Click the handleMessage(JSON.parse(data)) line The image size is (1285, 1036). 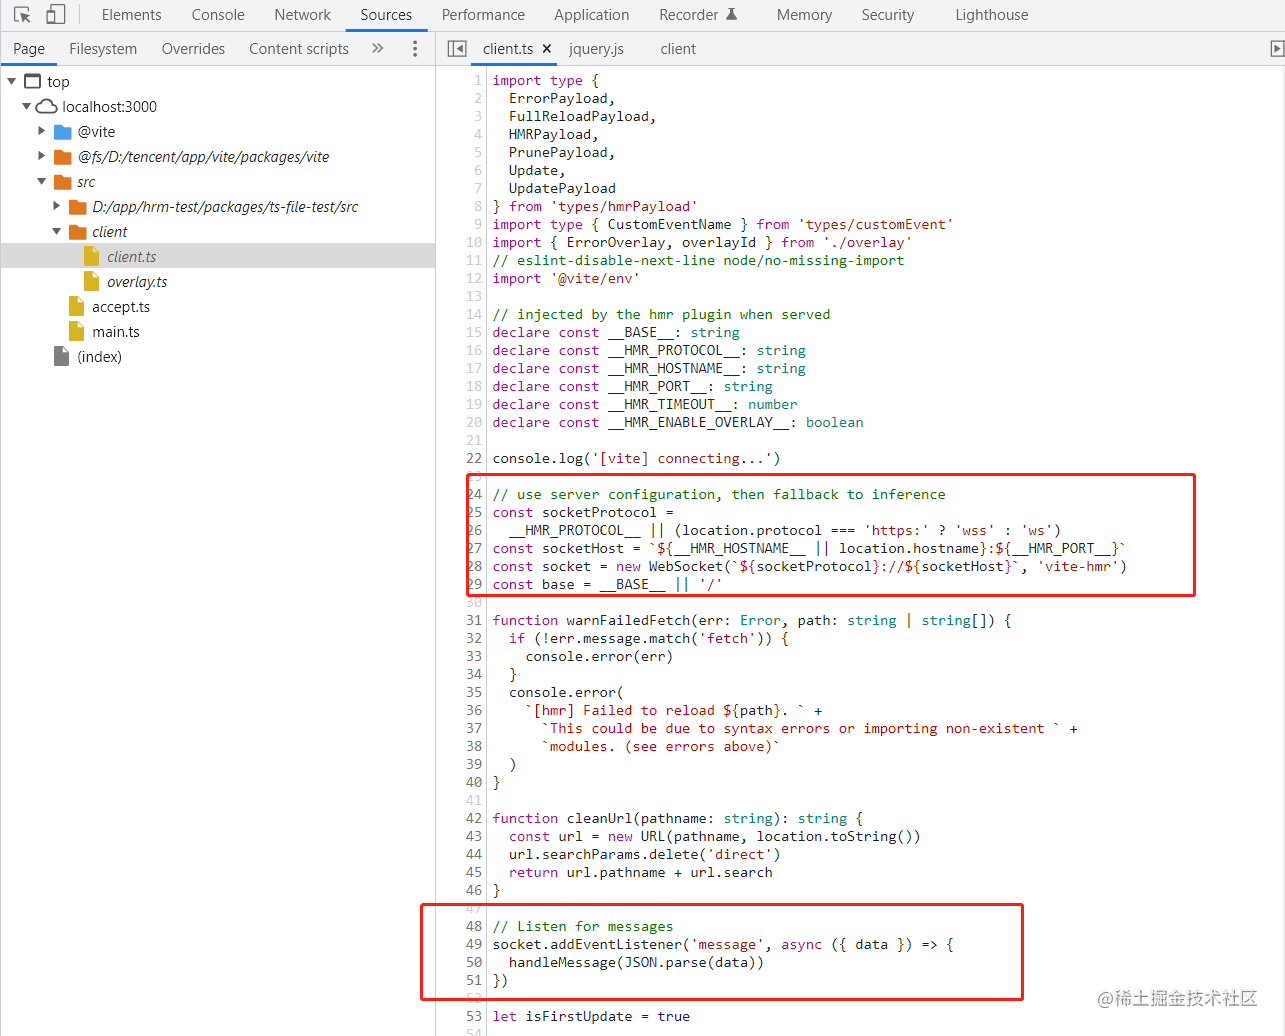636,962
